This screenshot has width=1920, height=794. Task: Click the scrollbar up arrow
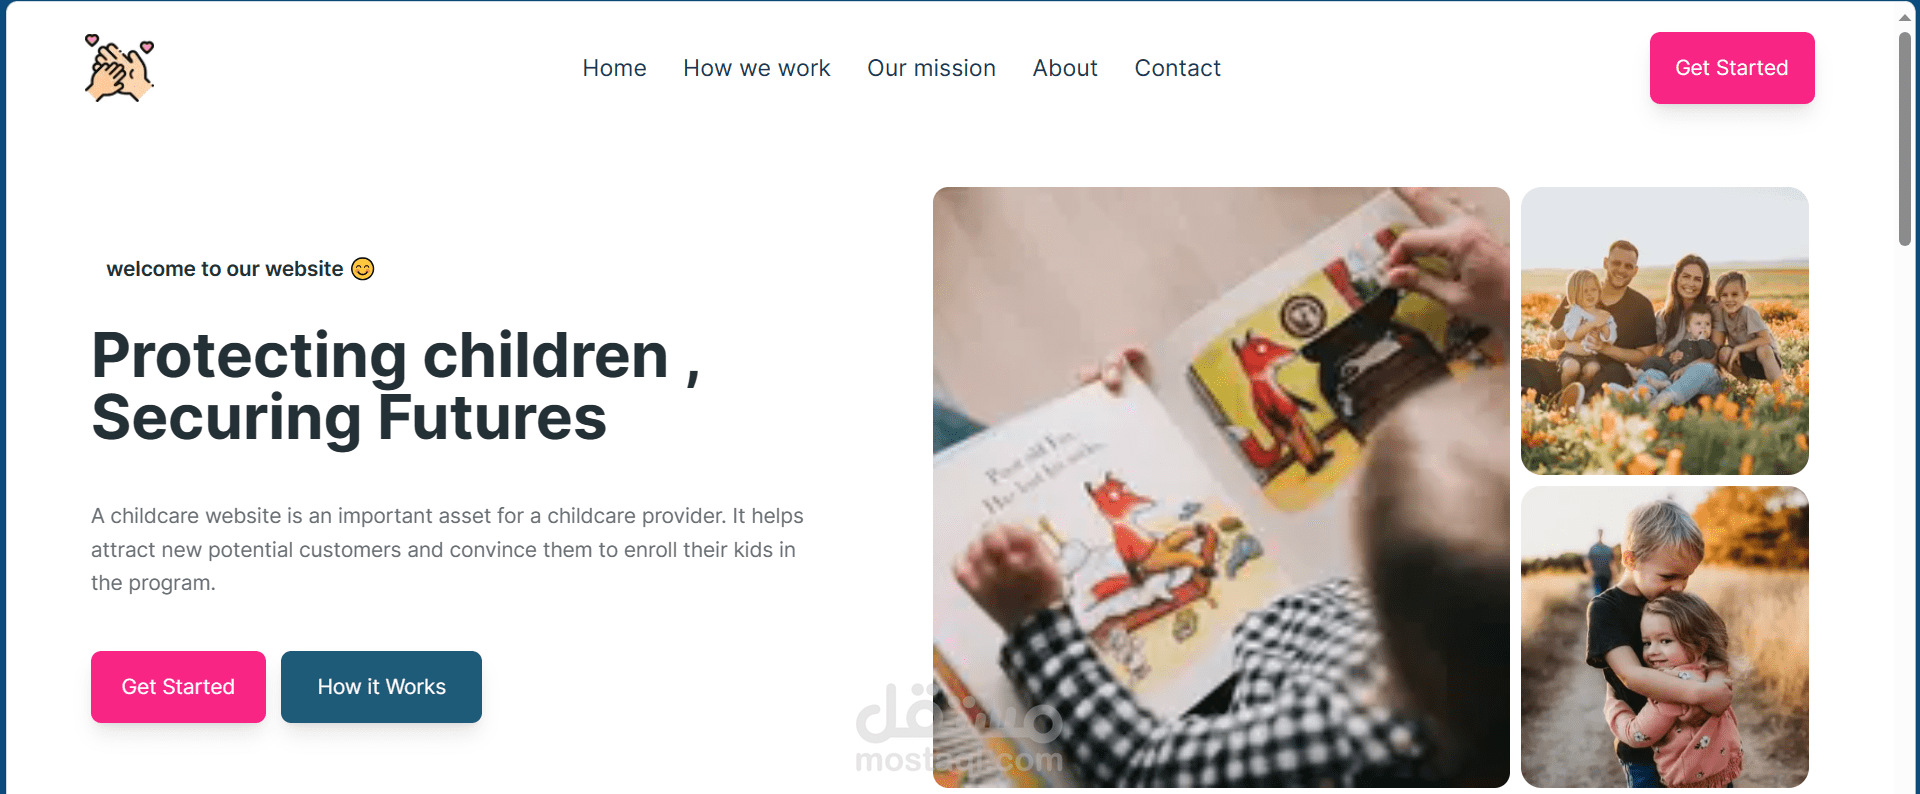[x=1905, y=17]
